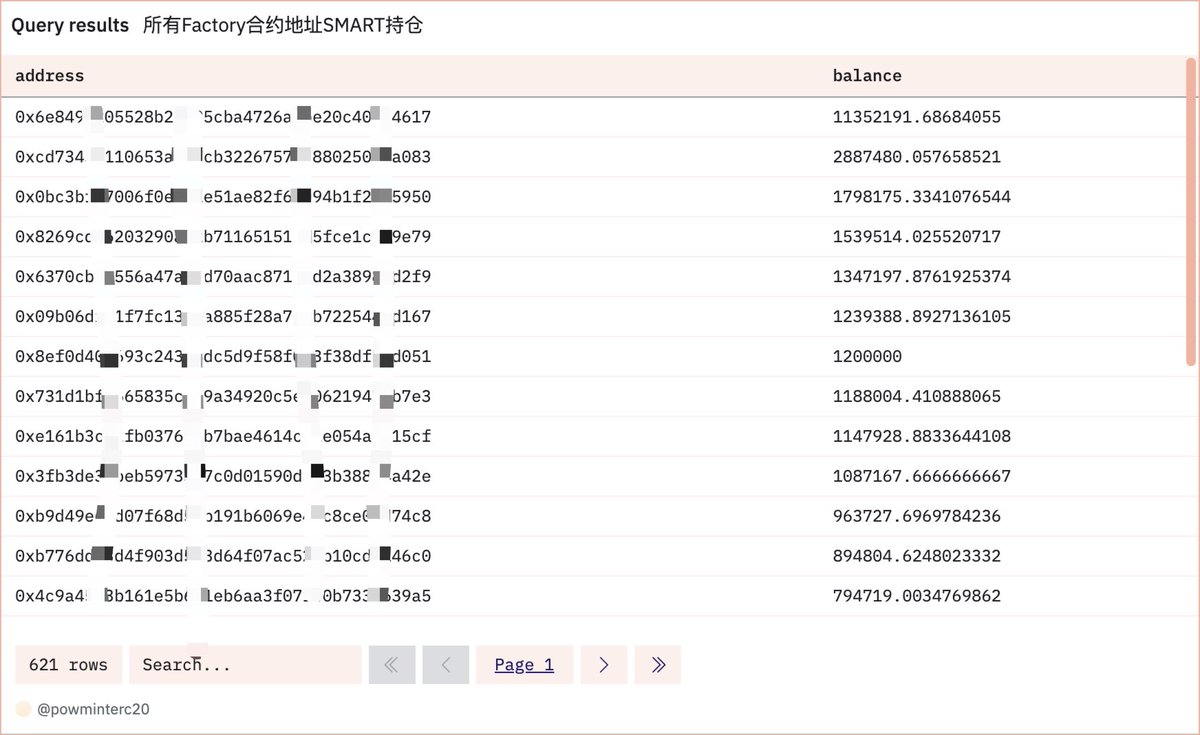Expand the address column sort options
This screenshot has height=735, width=1200.
tap(49, 75)
